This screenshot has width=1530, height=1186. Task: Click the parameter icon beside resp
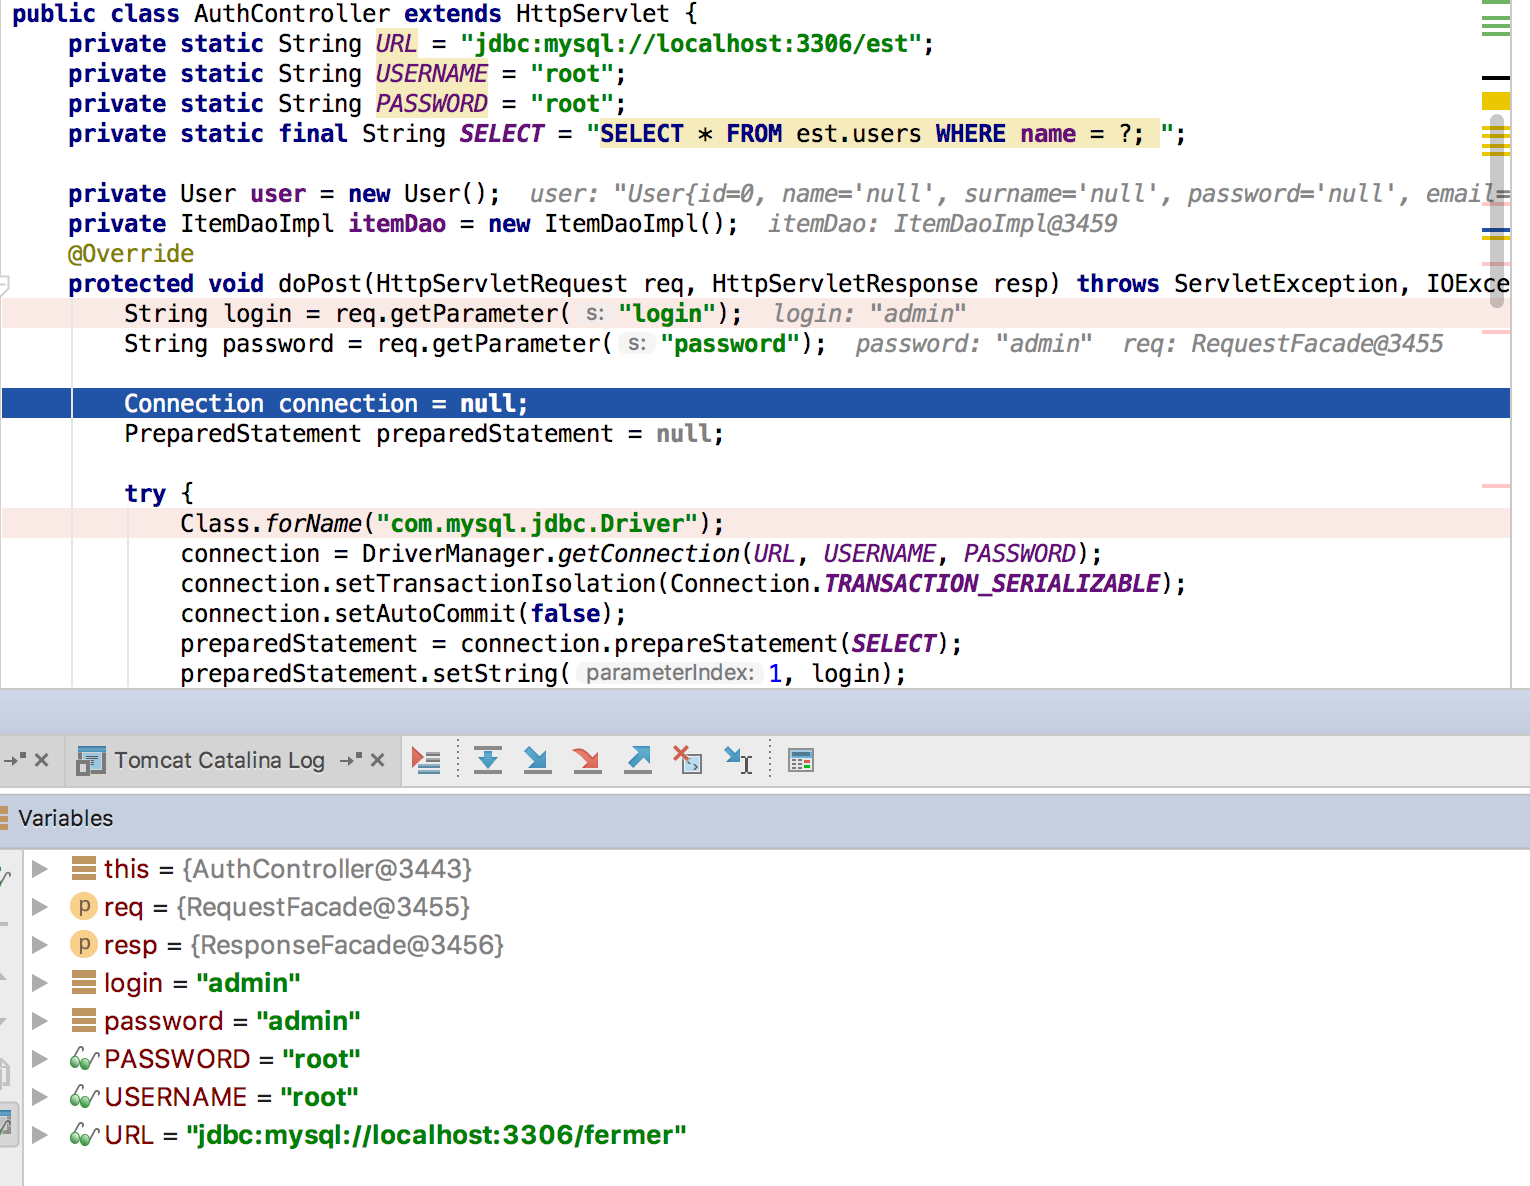pos(84,944)
